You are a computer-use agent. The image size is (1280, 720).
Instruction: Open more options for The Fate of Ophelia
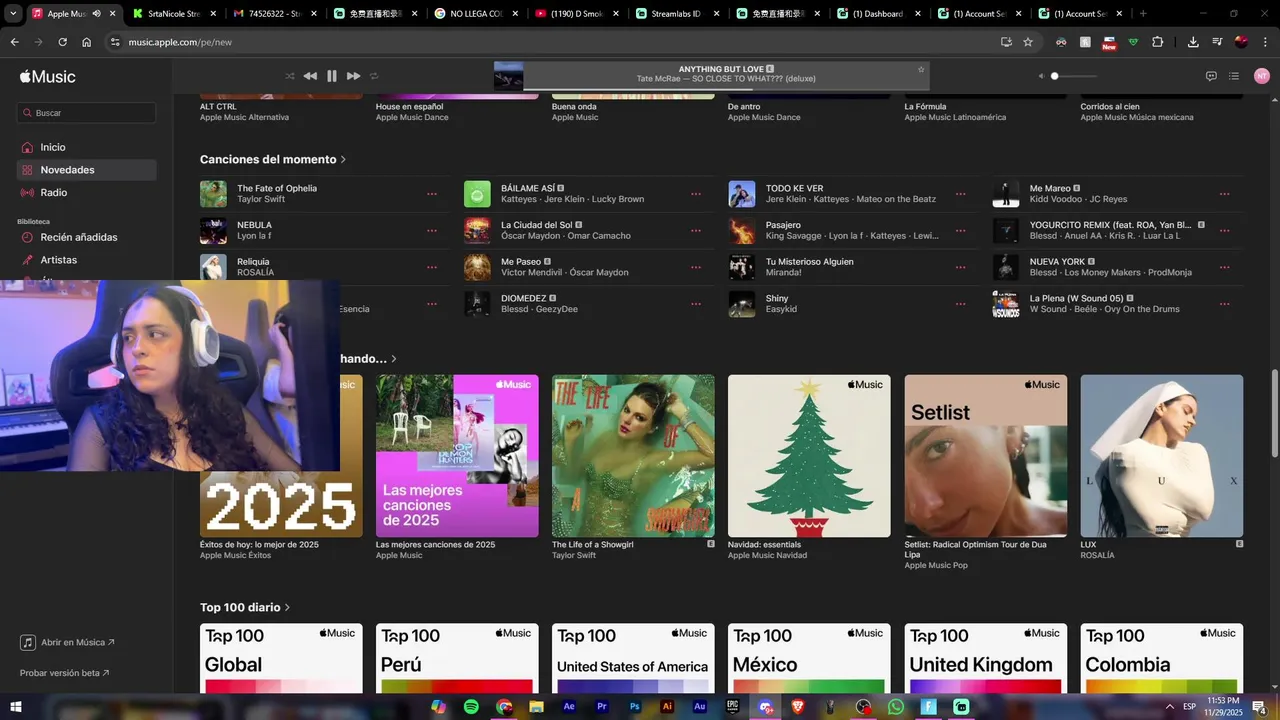coord(432,194)
